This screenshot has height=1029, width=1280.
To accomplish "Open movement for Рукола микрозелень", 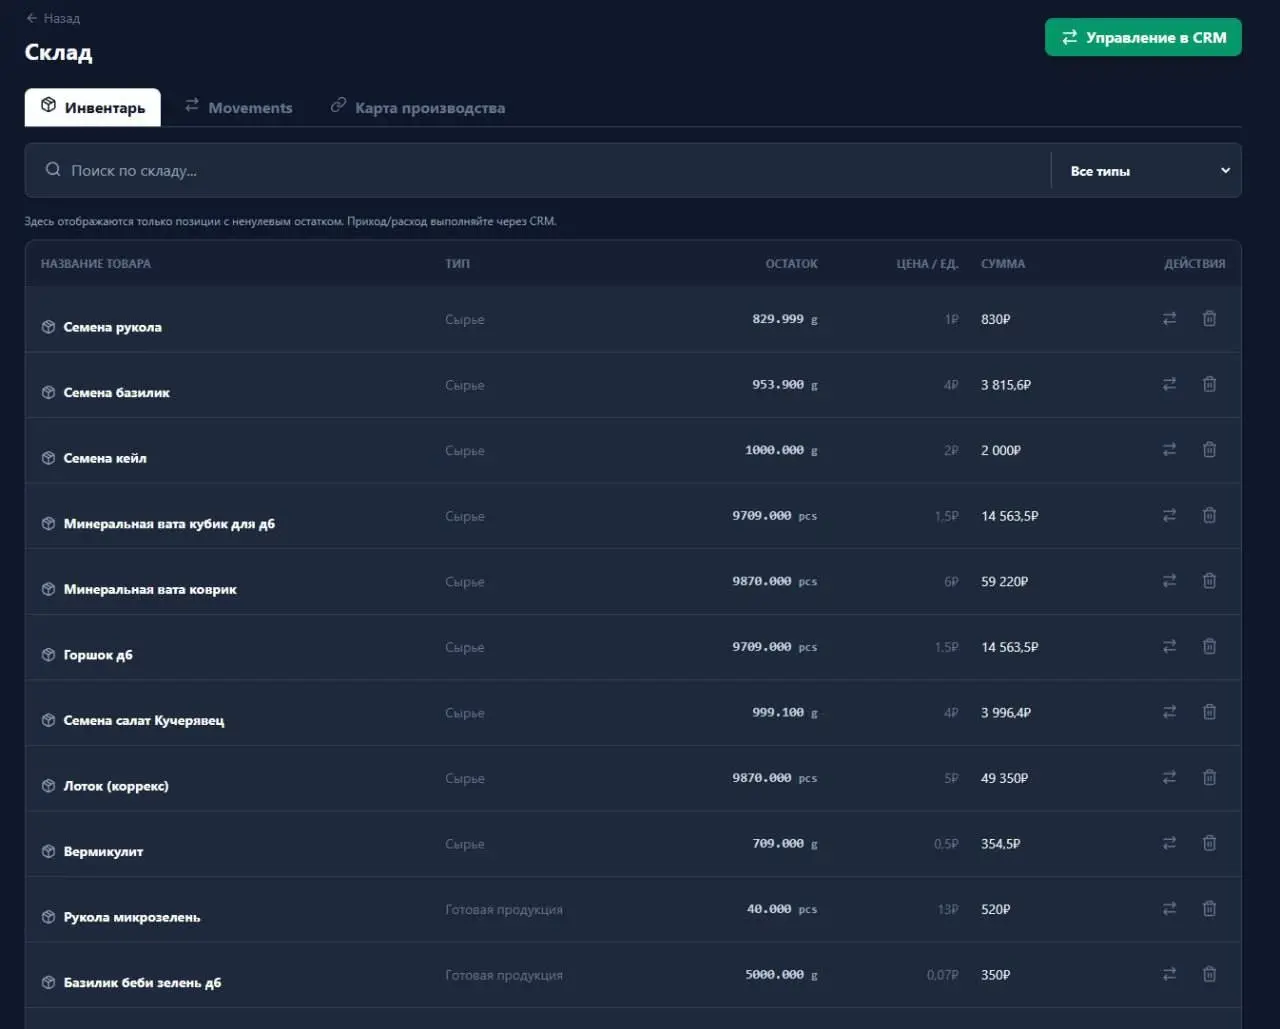I will coord(1169,909).
